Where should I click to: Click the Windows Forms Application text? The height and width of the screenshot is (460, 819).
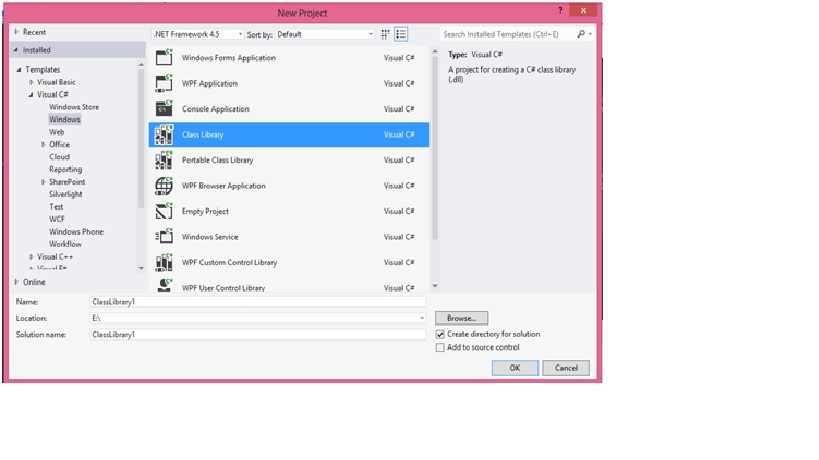[x=229, y=57]
